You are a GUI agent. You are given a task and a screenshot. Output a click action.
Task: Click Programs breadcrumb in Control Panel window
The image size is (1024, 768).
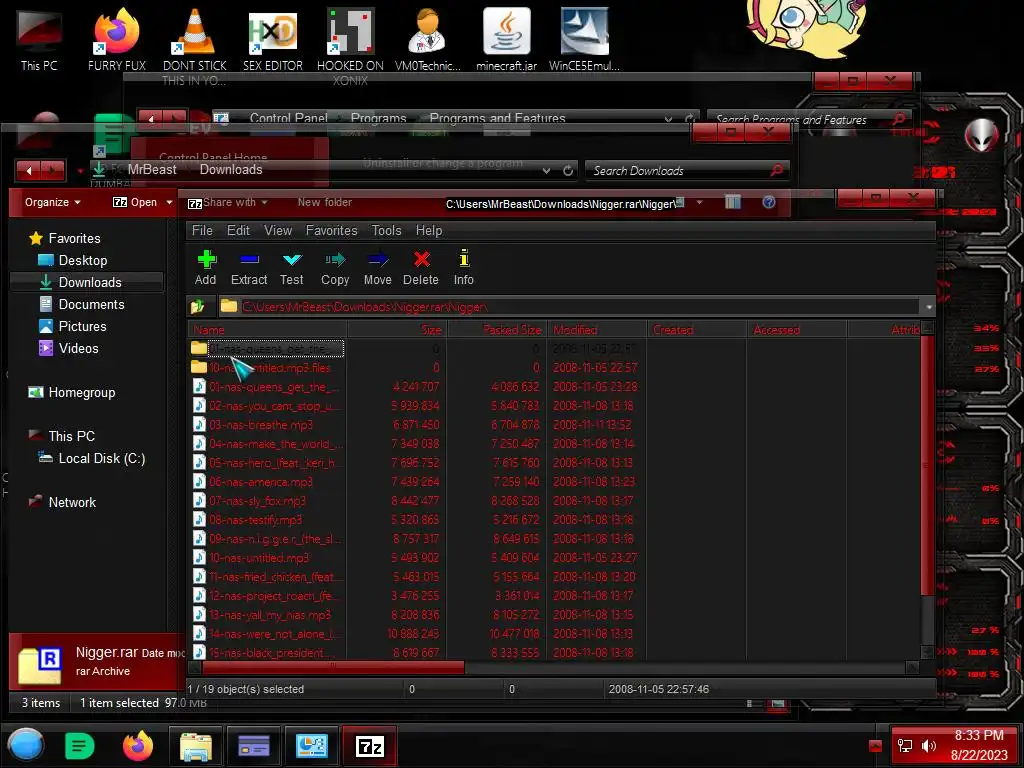point(379,118)
